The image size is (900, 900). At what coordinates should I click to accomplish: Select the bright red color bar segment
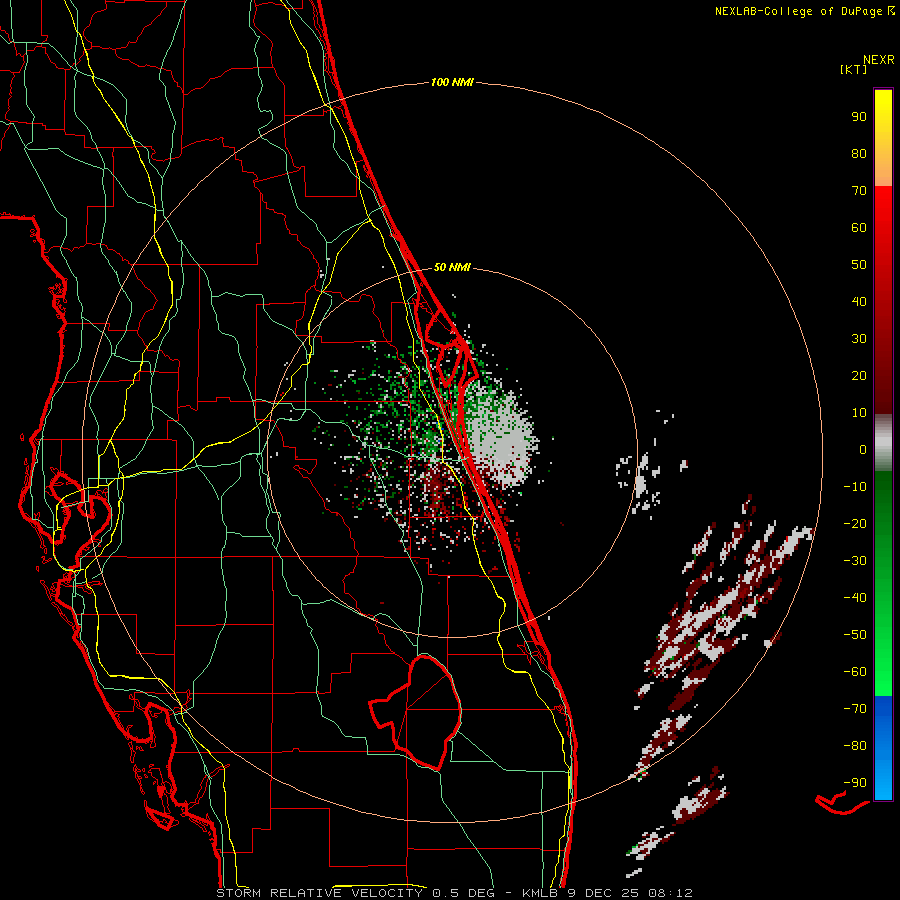coord(883,211)
